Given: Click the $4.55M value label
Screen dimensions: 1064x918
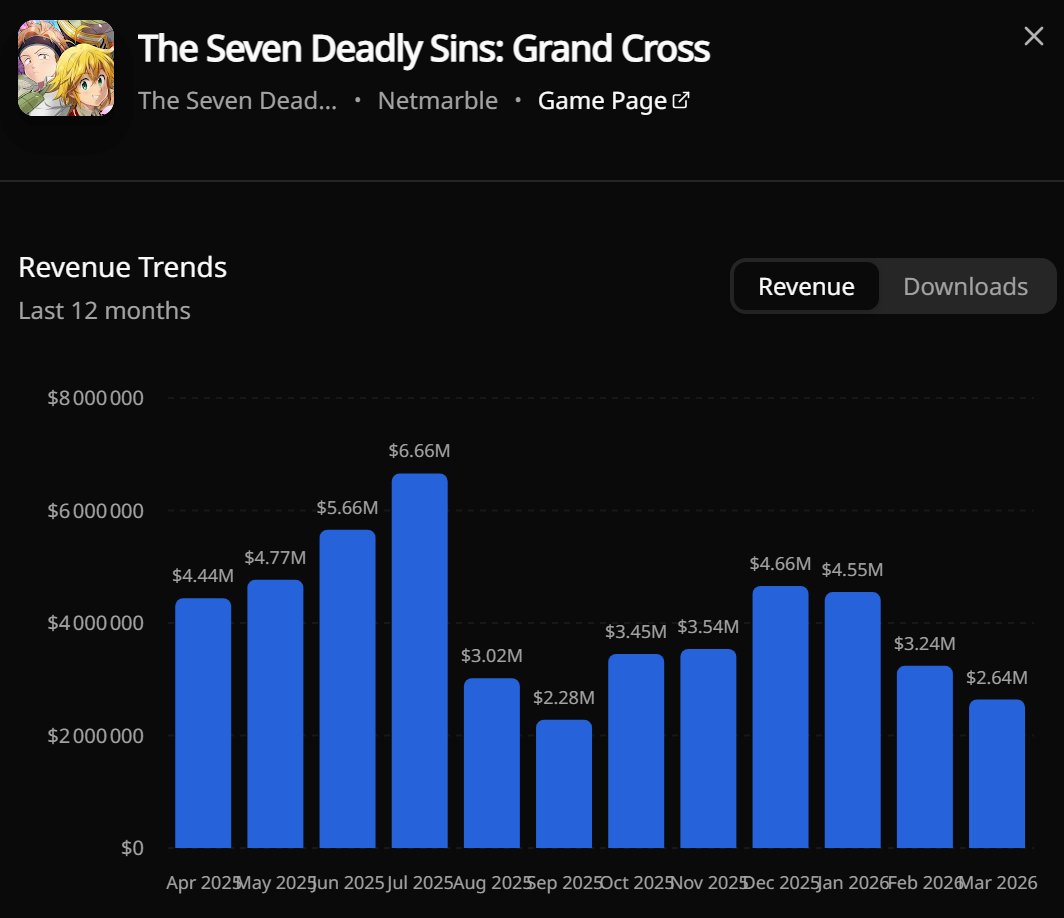Looking at the screenshot, I should 852,569.
